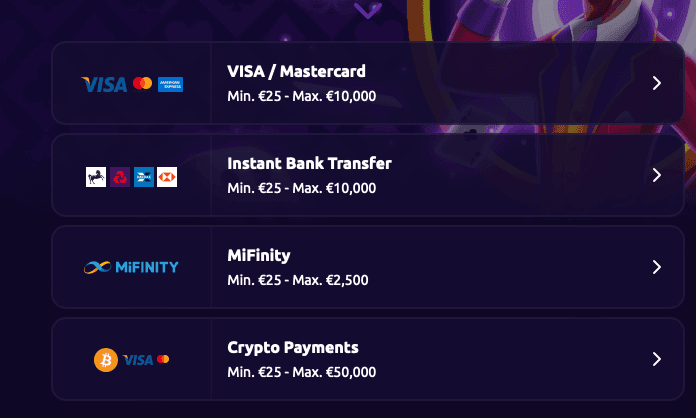Click the Mastercard logo beside VISA in the first row
The height and width of the screenshot is (418, 696).
tap(142, 83)
